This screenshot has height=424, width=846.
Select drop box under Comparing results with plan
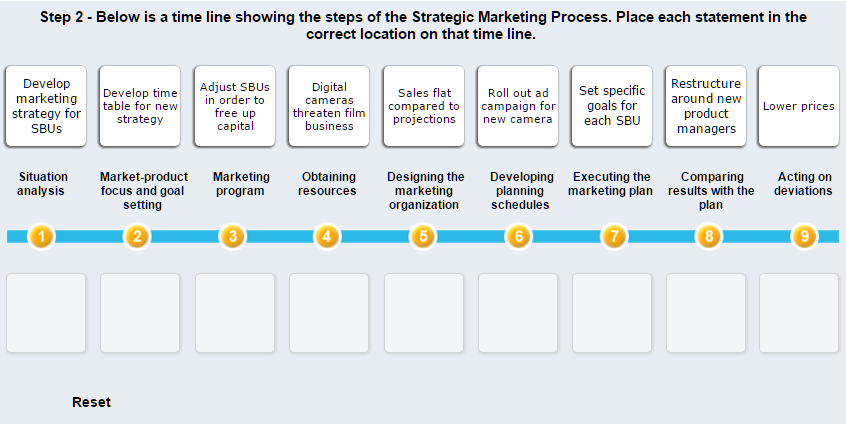pos(706,313)
